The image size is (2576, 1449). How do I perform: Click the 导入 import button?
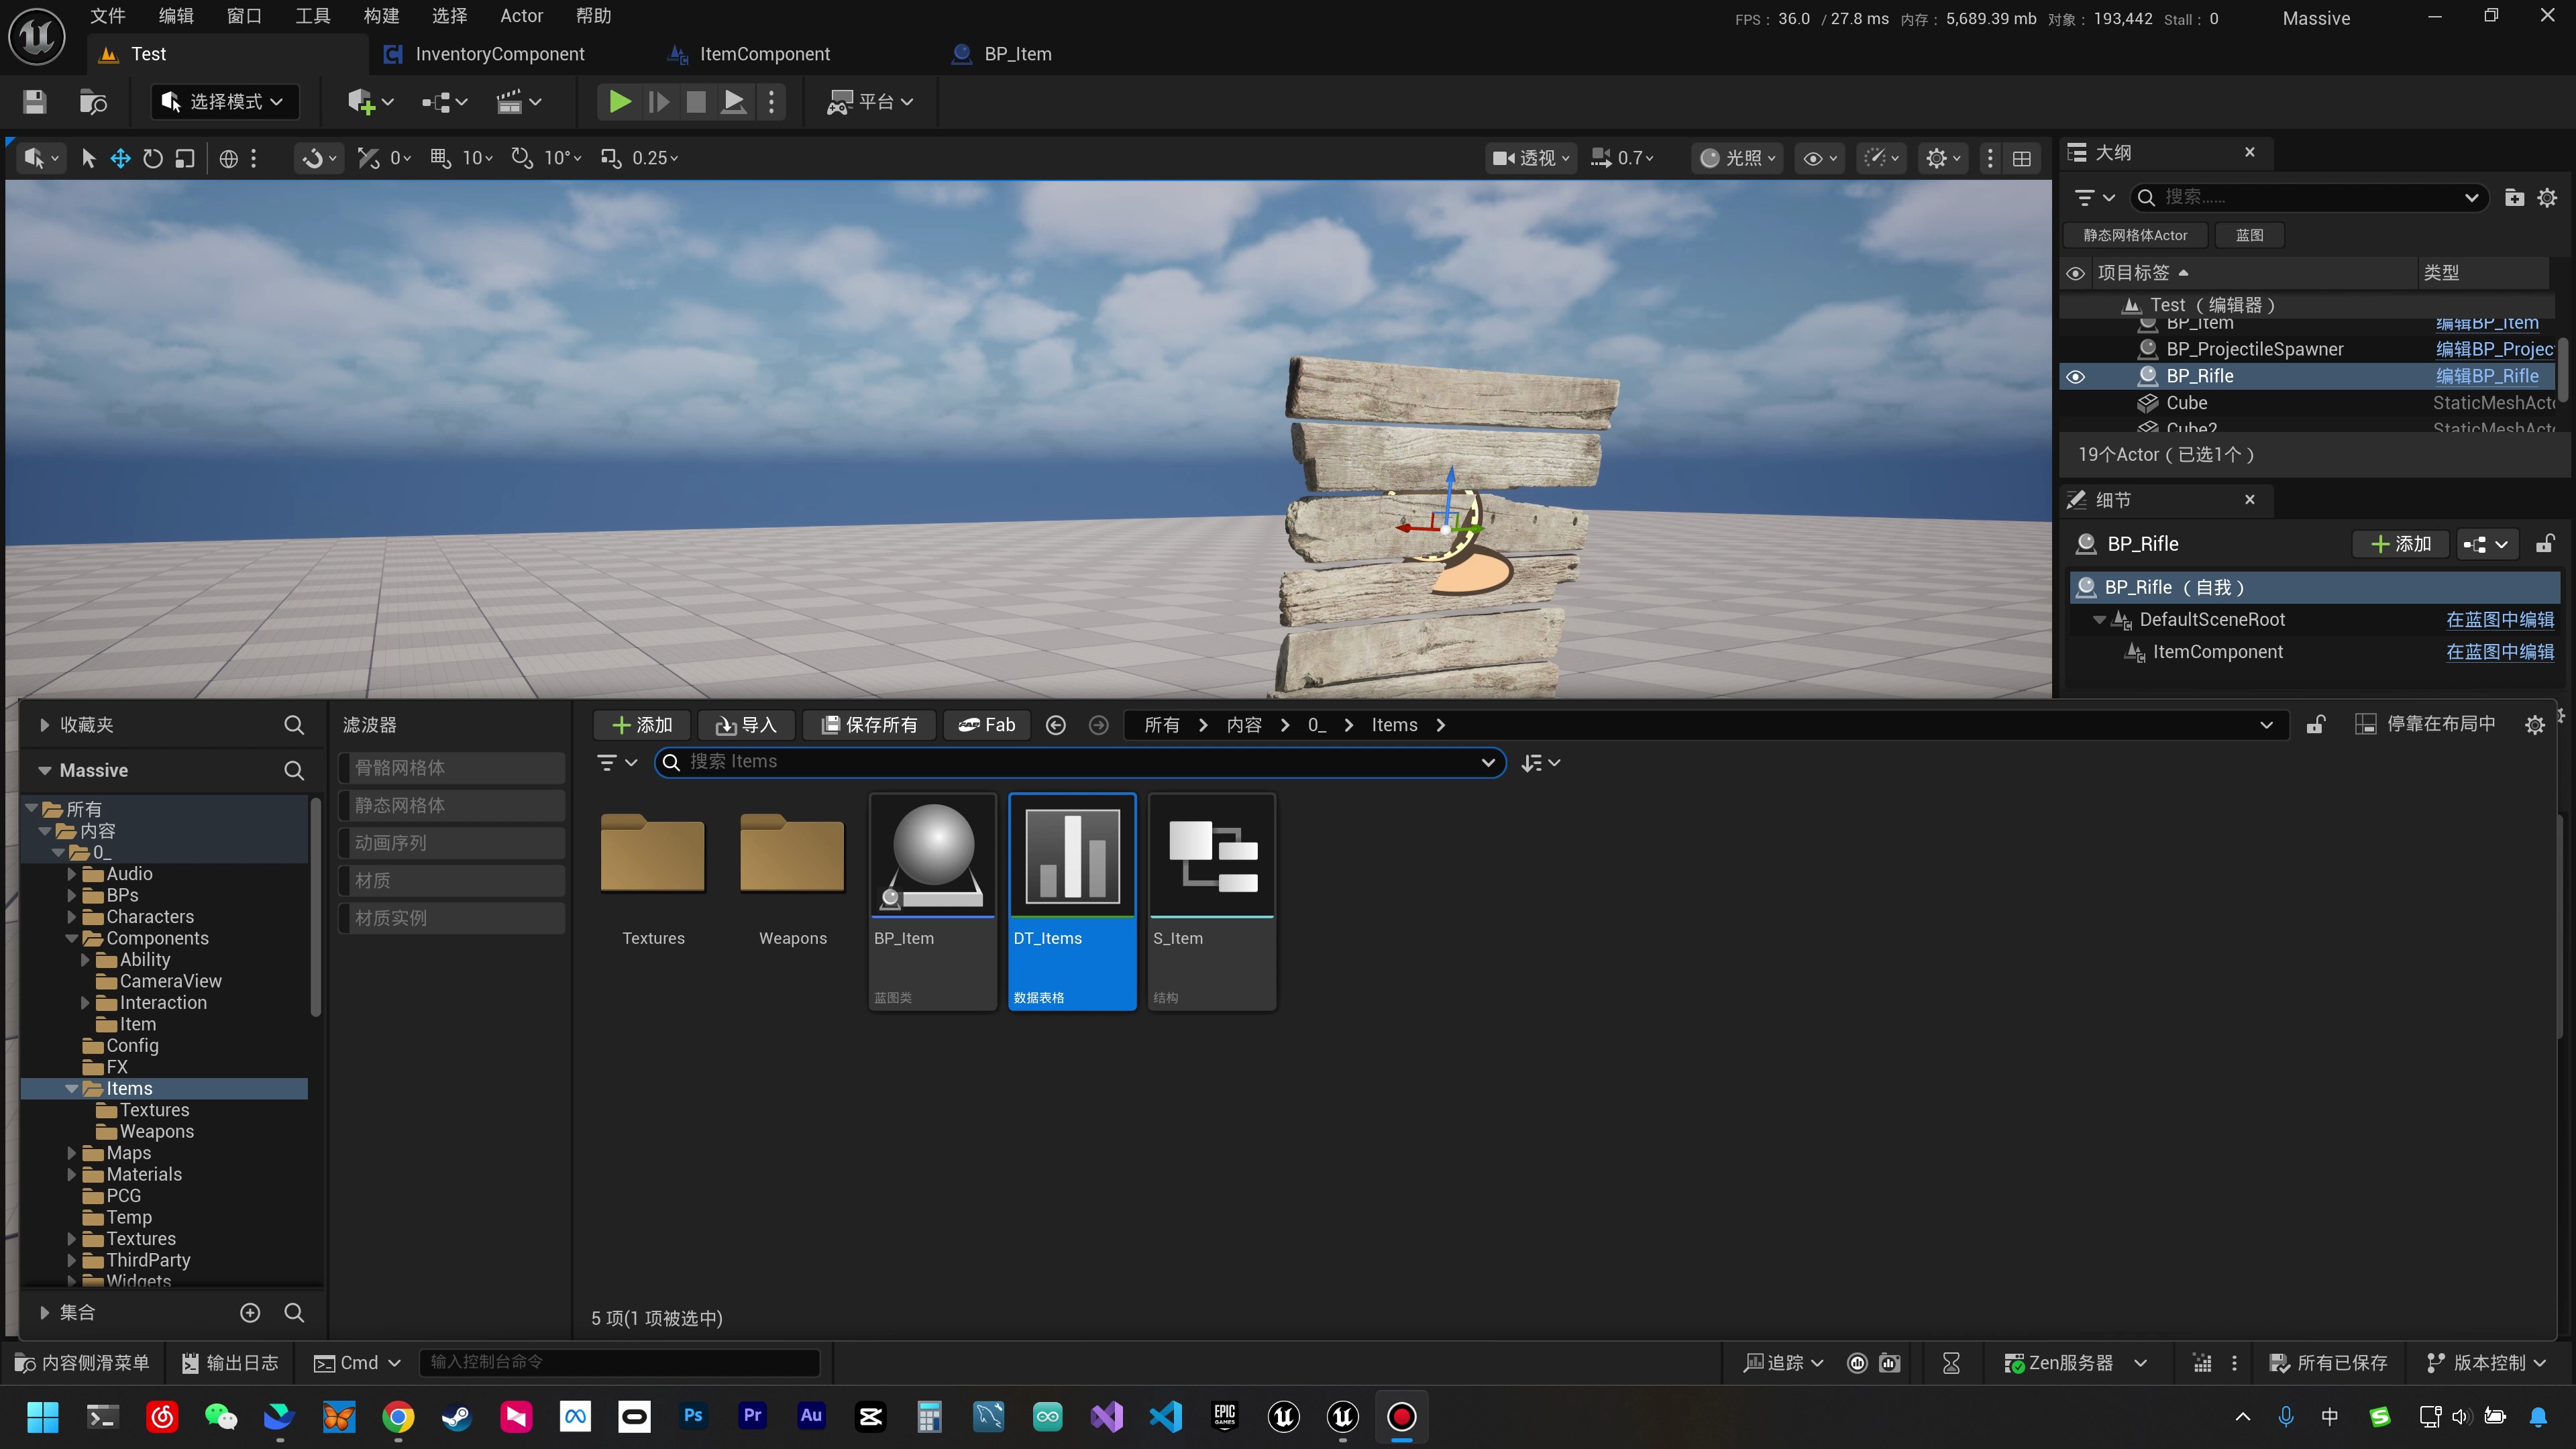(x=746, y=725)
